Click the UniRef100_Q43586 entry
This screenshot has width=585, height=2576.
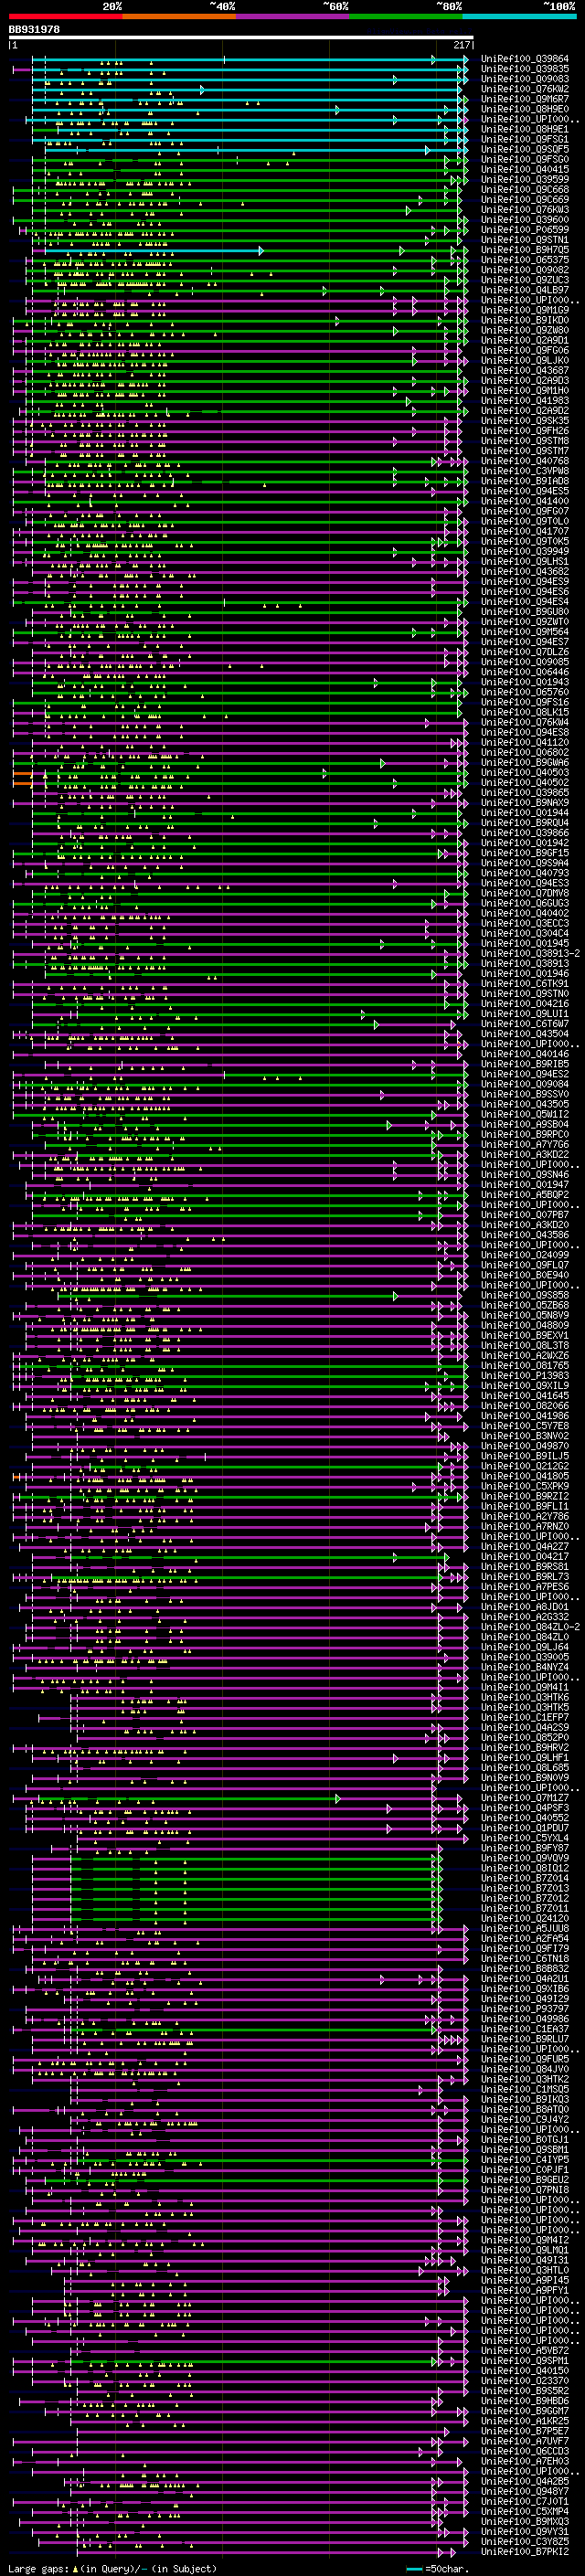tap(525, 1235)
